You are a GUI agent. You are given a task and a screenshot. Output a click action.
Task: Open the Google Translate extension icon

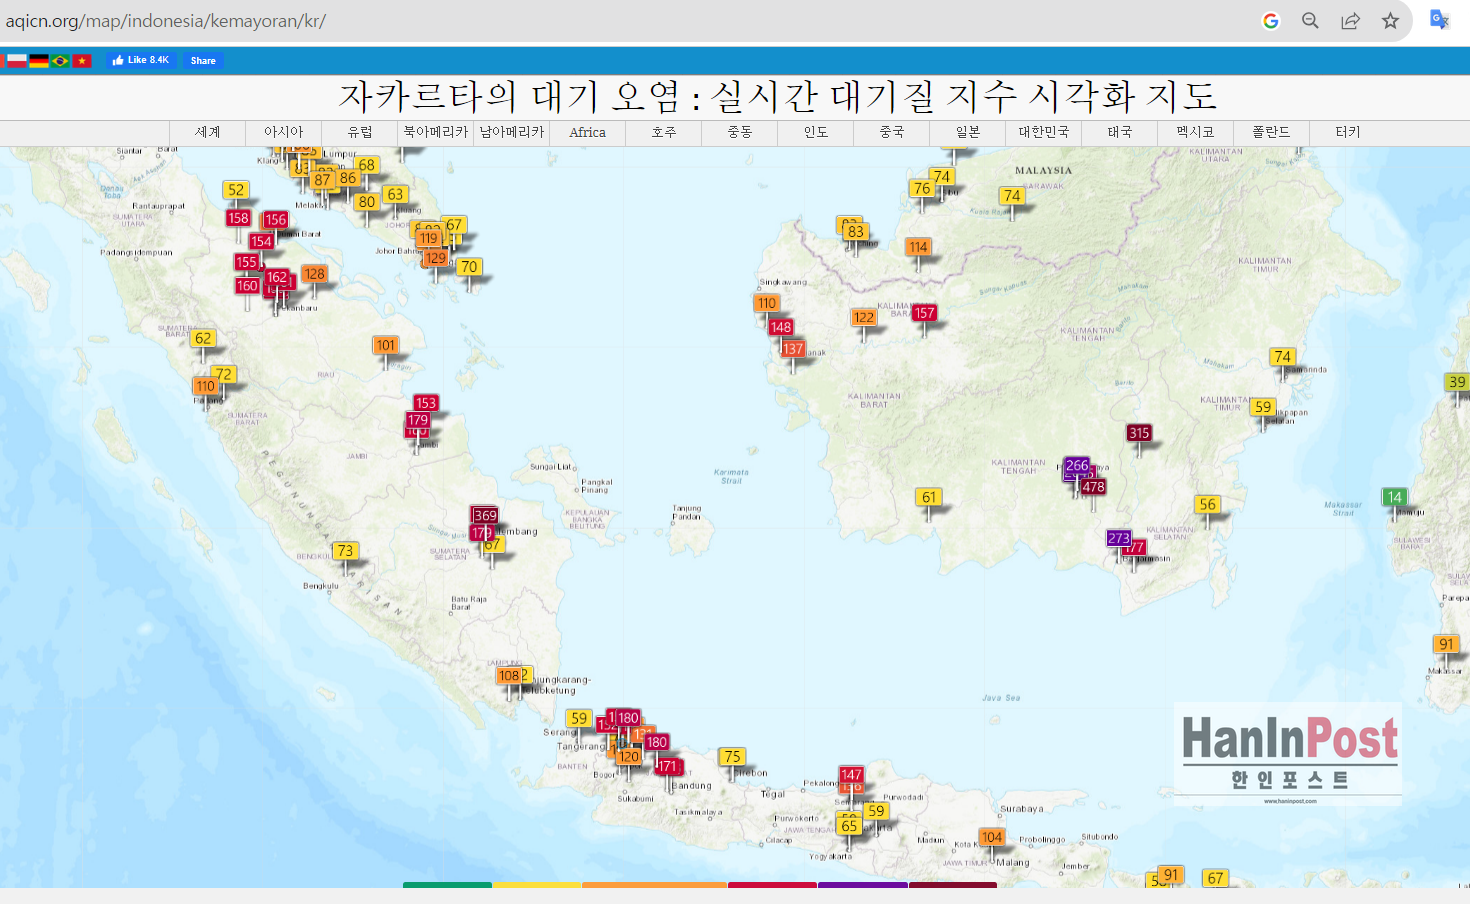tap(1439, 20)
